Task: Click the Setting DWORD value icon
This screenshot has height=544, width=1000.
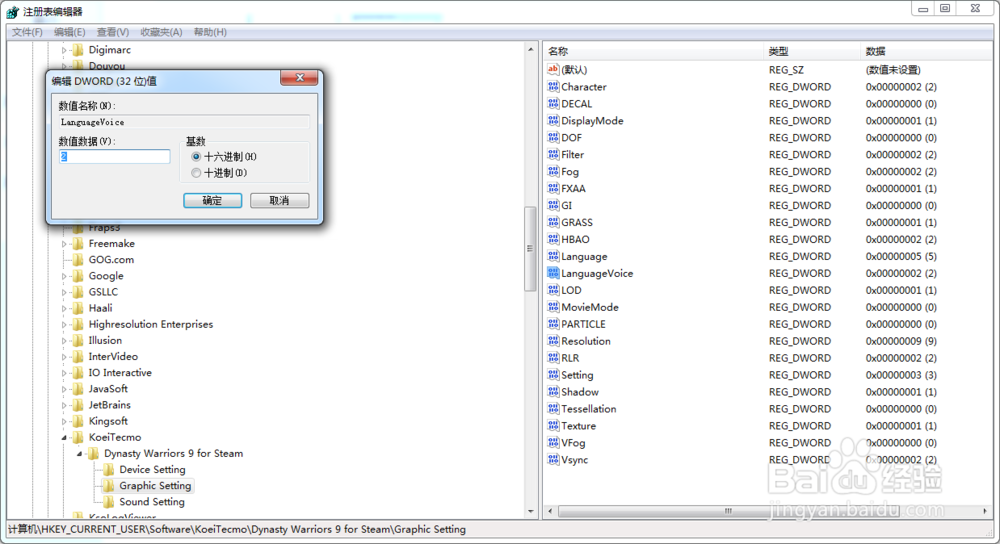Action: coord(553,374)
